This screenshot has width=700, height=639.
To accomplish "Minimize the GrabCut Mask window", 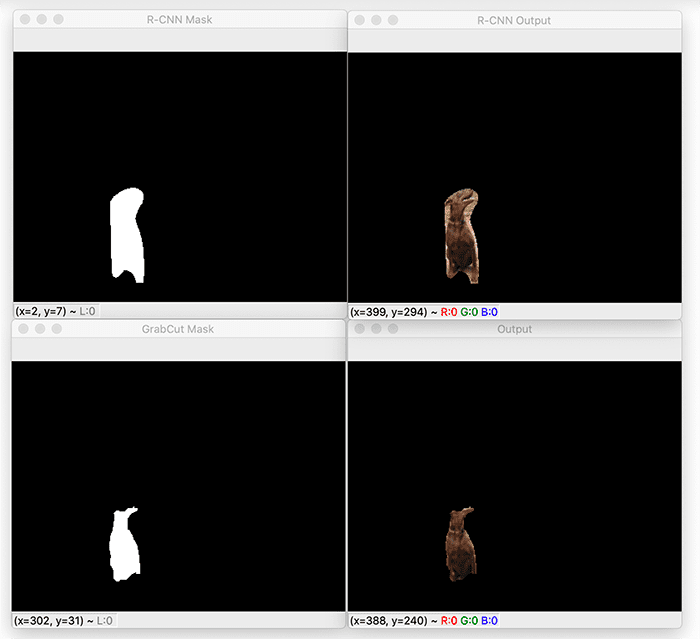I will point(40,328).
